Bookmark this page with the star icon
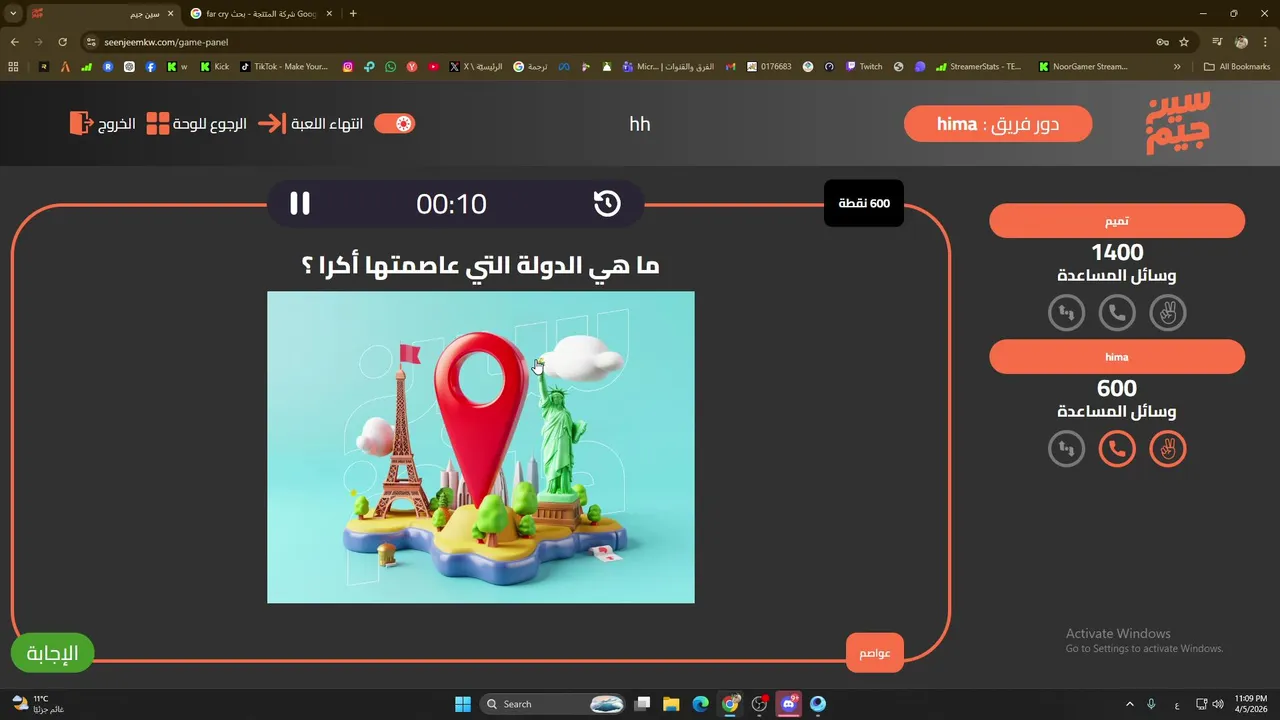The image size is (1280, 720). (1184, 42)
